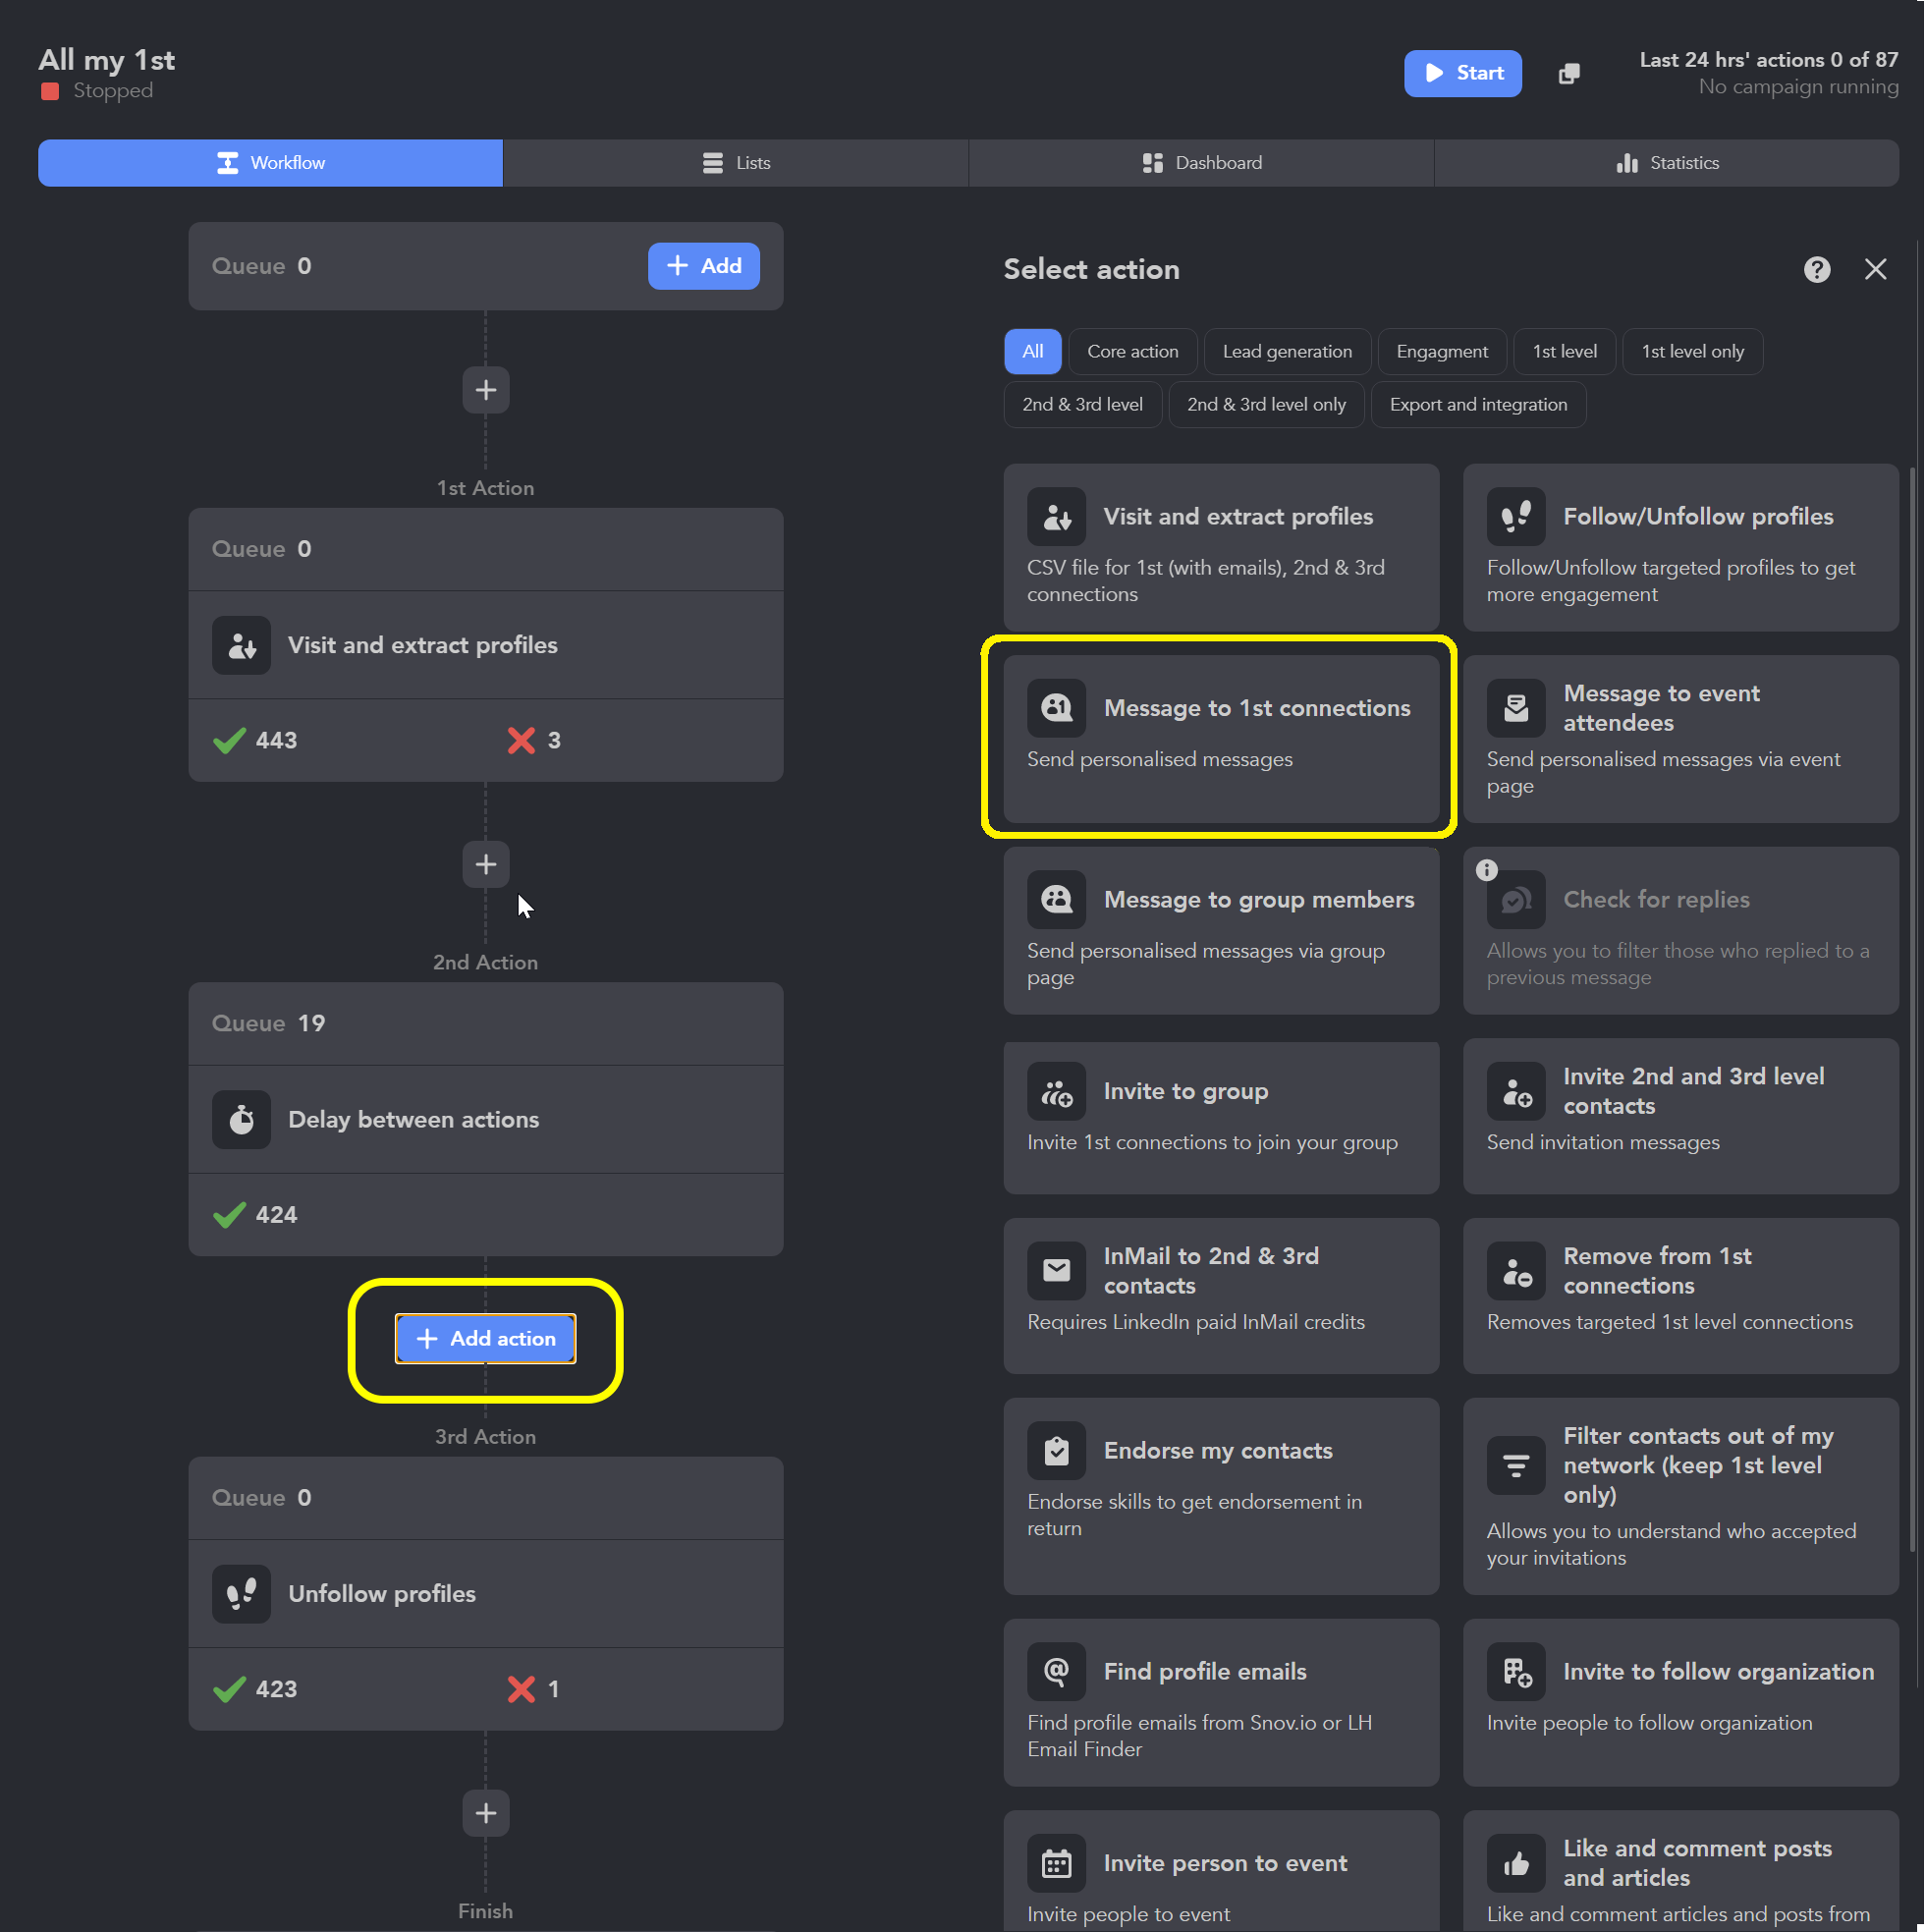
Task: Select Visit and extract profiles action card icon
Action: [1056, 516]
